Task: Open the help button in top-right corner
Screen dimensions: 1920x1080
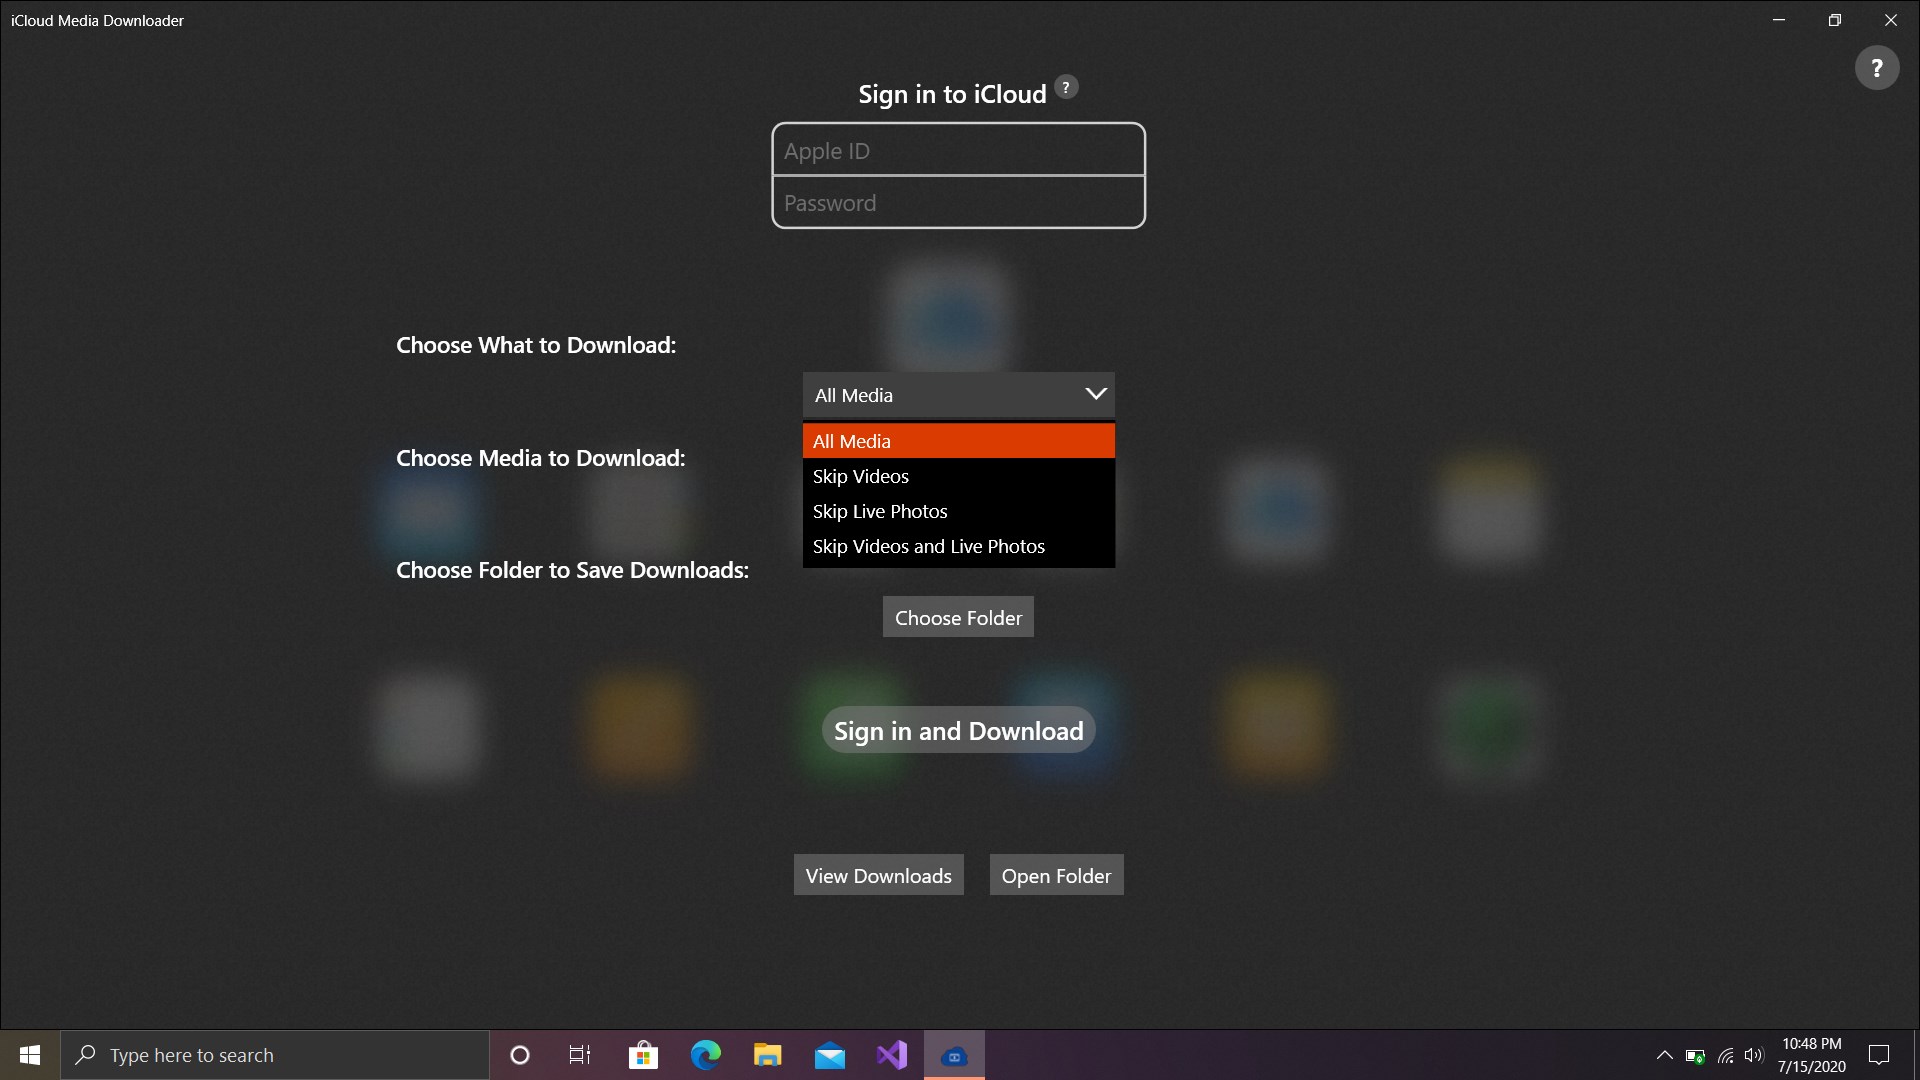Action: 1876,68
